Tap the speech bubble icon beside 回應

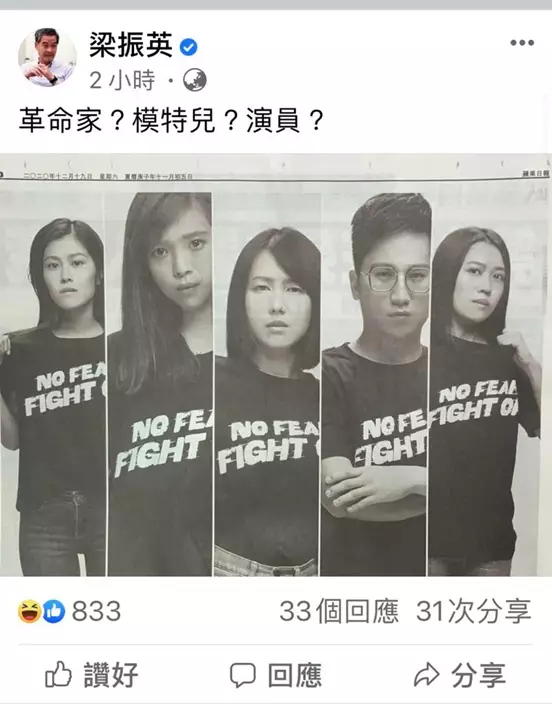tap(243, 675)
